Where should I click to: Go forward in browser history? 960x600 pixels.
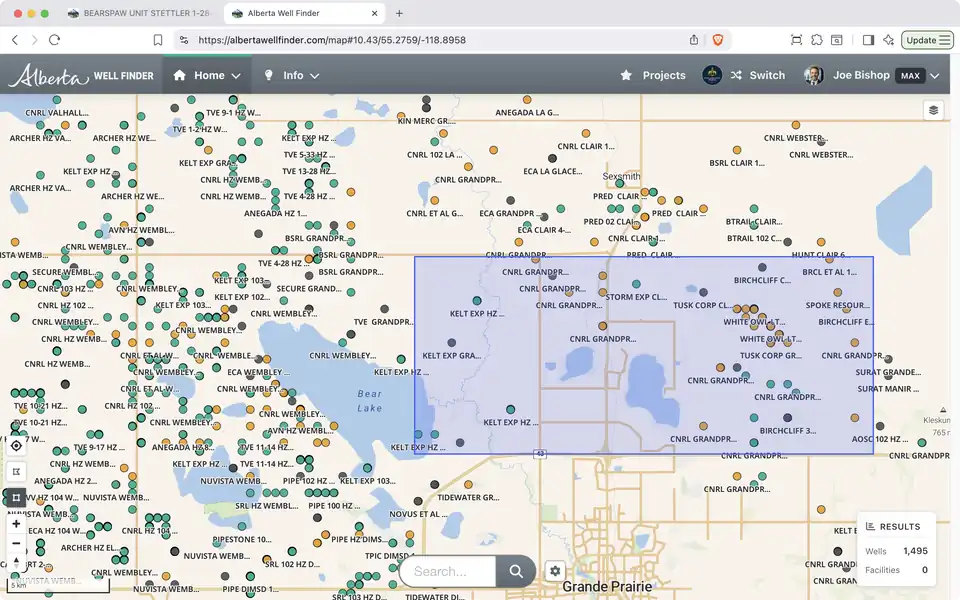click(34, 40)
